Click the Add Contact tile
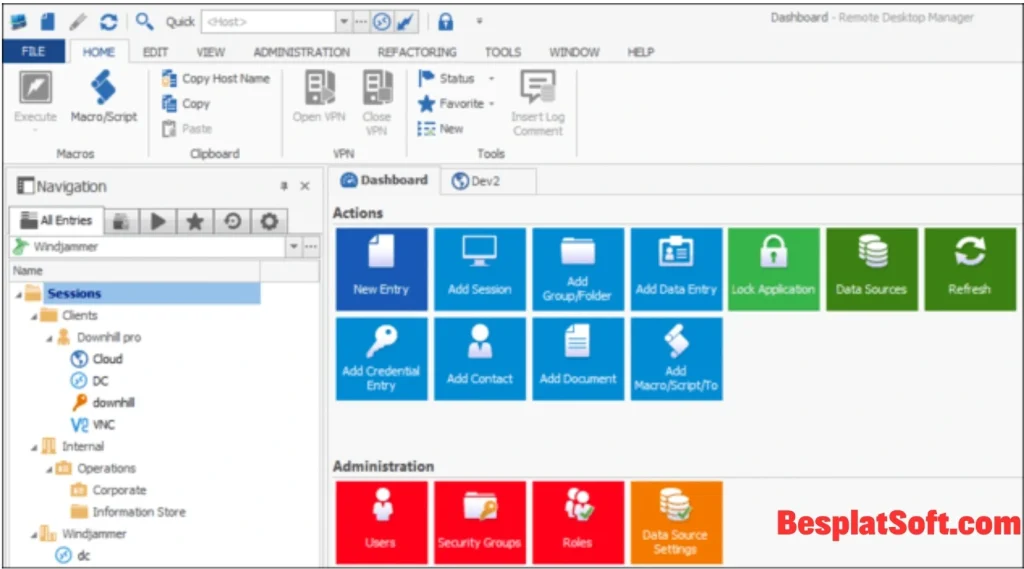The width and height of the screenshot is (1024, 569). (x=479, y=359)
